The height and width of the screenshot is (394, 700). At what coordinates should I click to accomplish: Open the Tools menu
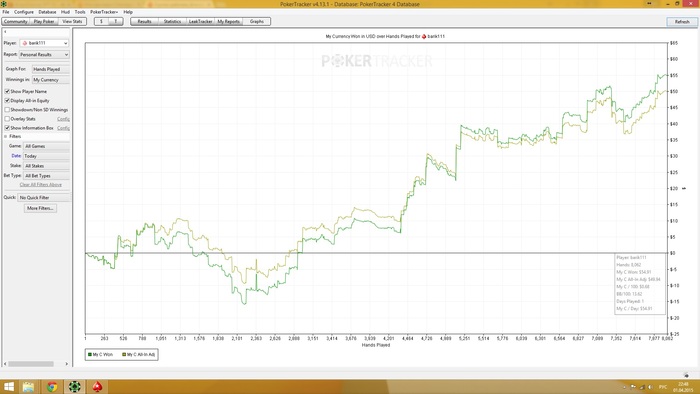80,12
